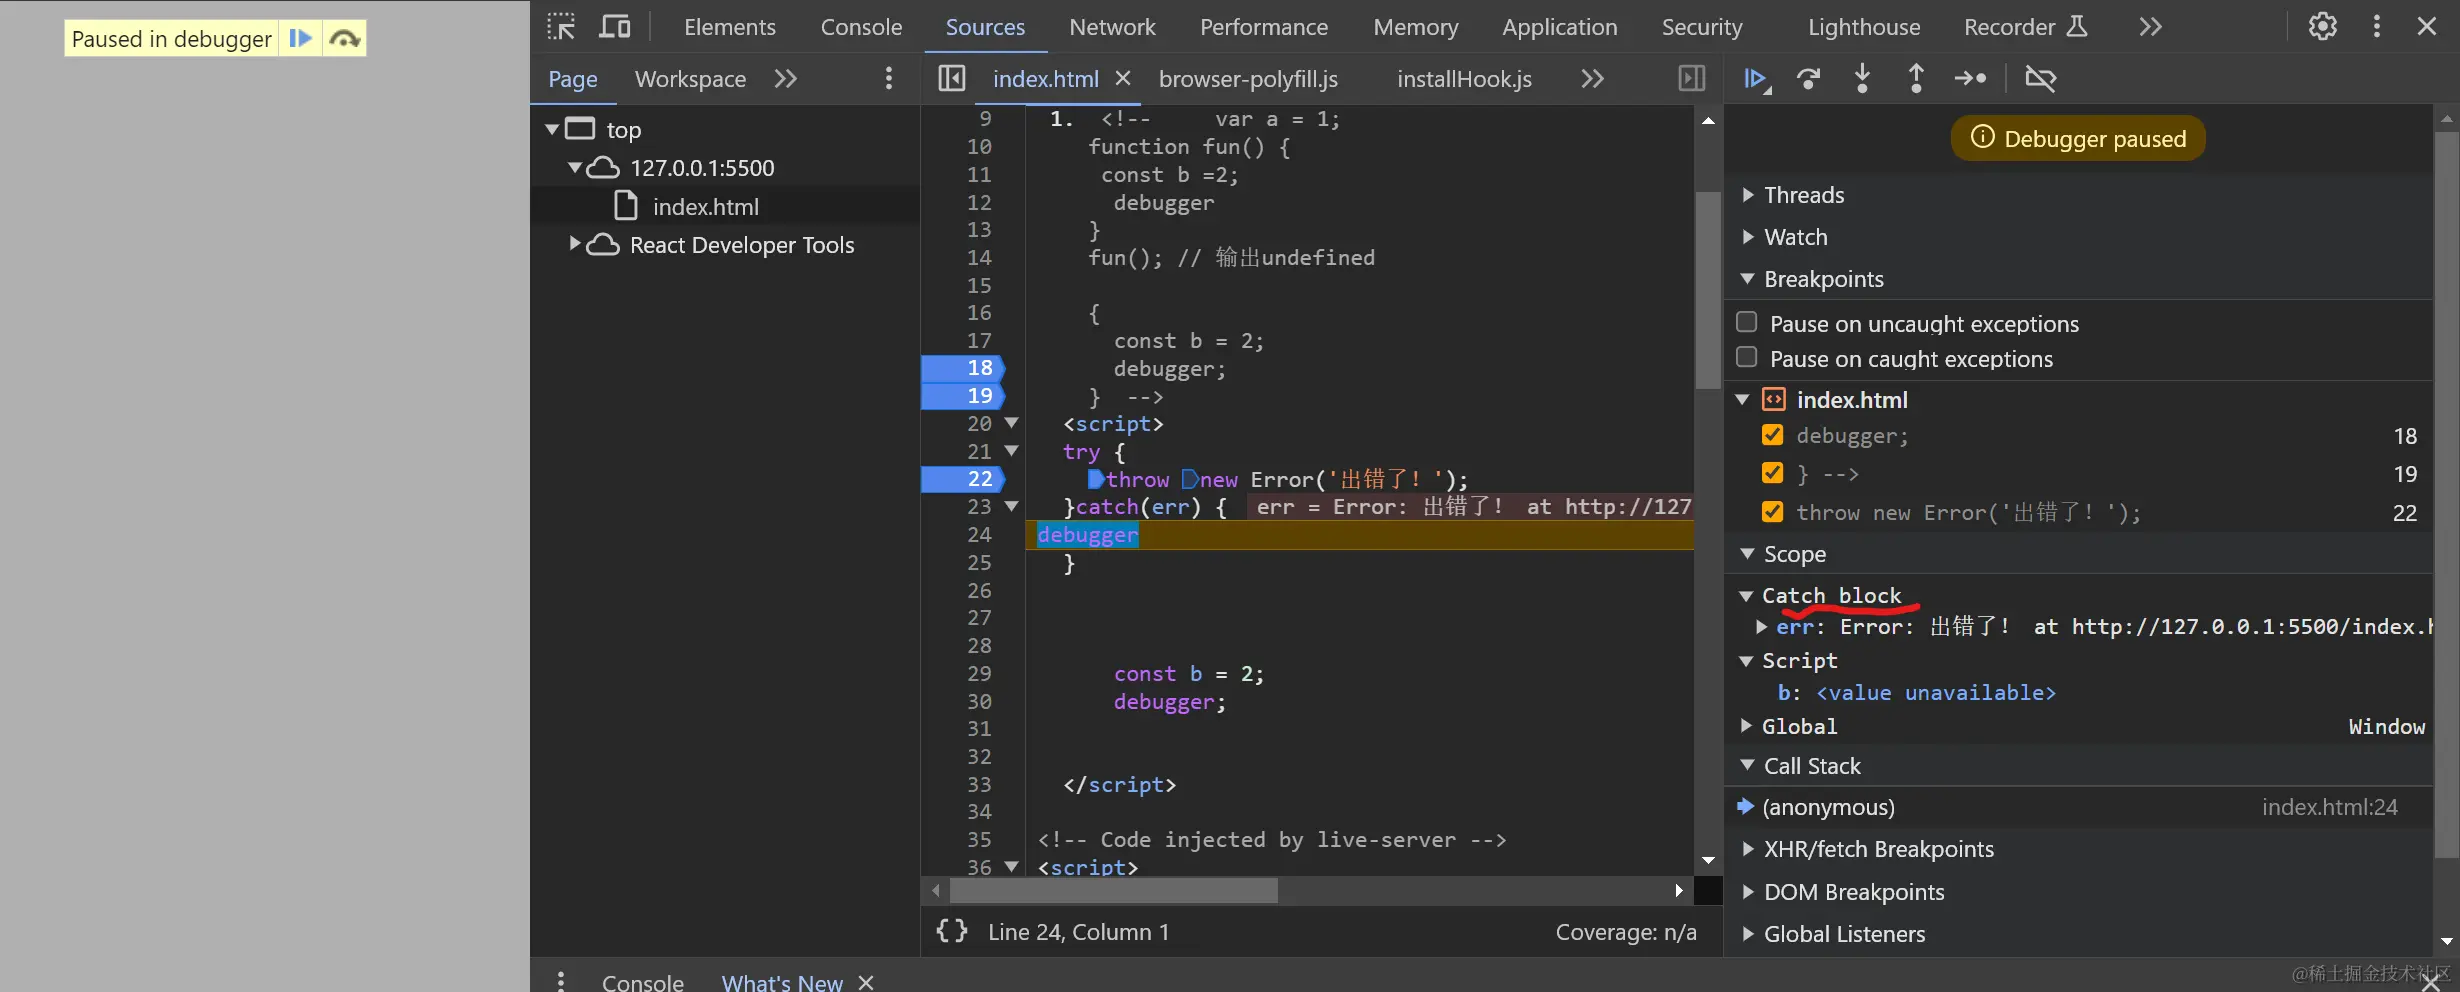The width and height of the screenshot is (2460, 992).
Task: Toggle the device toolbar icon
Action: pos(614,26)
